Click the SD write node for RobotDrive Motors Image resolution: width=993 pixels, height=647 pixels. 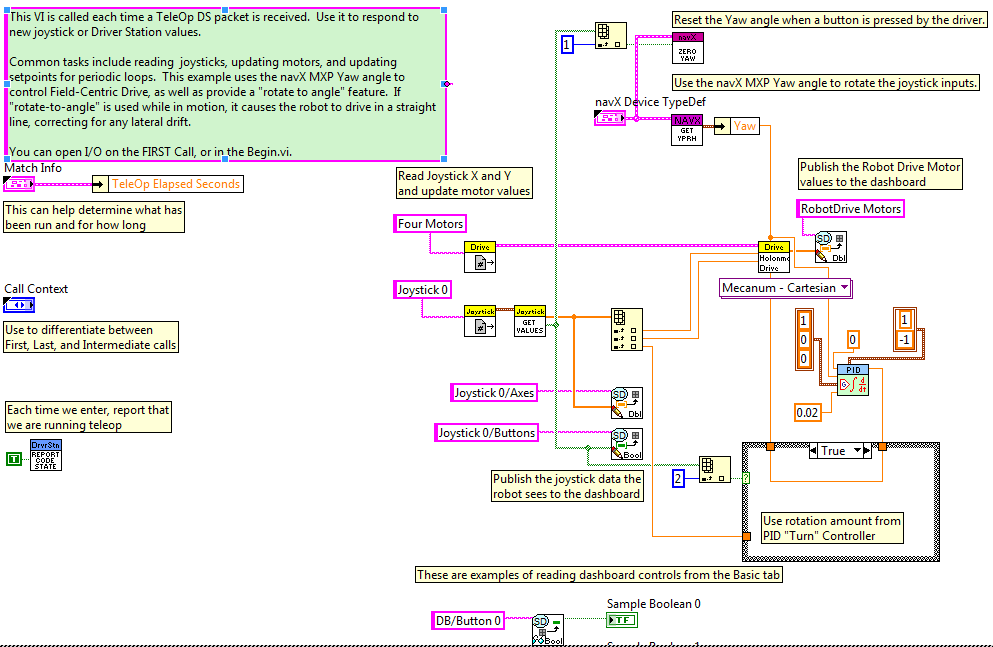(830, 246)
